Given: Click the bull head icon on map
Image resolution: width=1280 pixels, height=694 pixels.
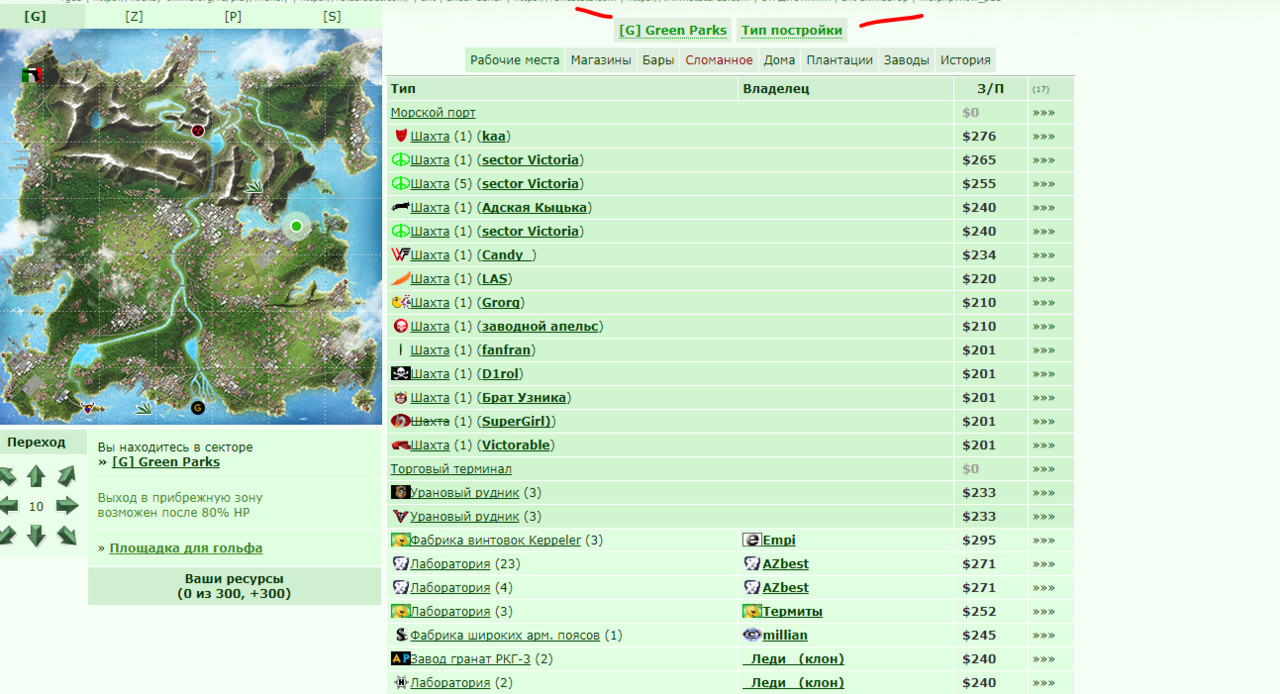Looking at the screenshot, I should [88, 407].
